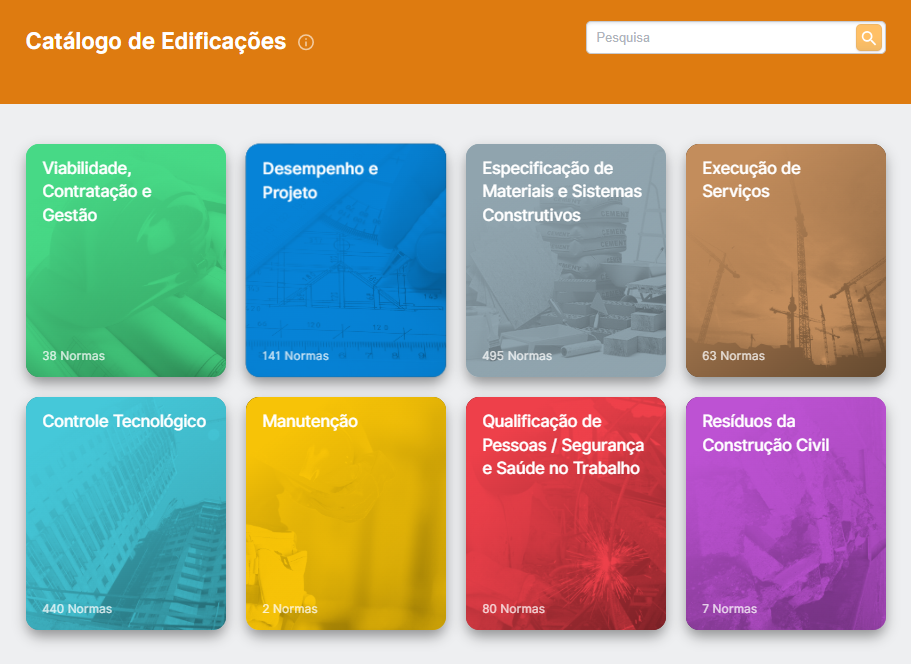Click the '495 Normas' count label
Image resolution: width=911 pixels, height=664 pixels.
pos(517,356)
